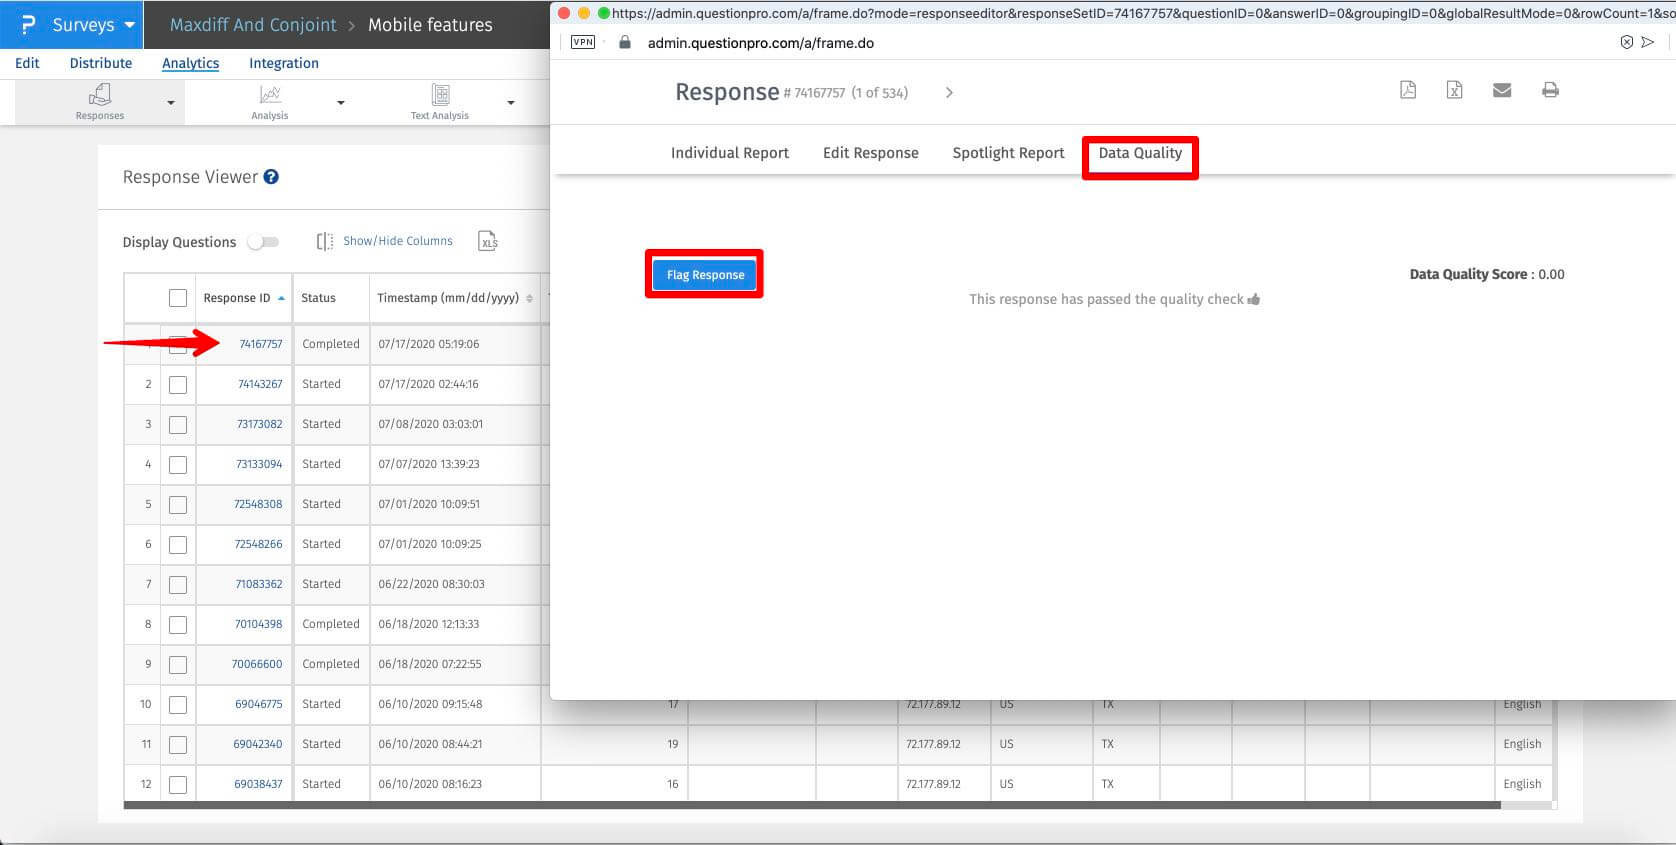Image resolution: width=1676 pixels, height=845 pixels.
Task: Click the admin.questionpro.com address field
Action: click(761, 43)
